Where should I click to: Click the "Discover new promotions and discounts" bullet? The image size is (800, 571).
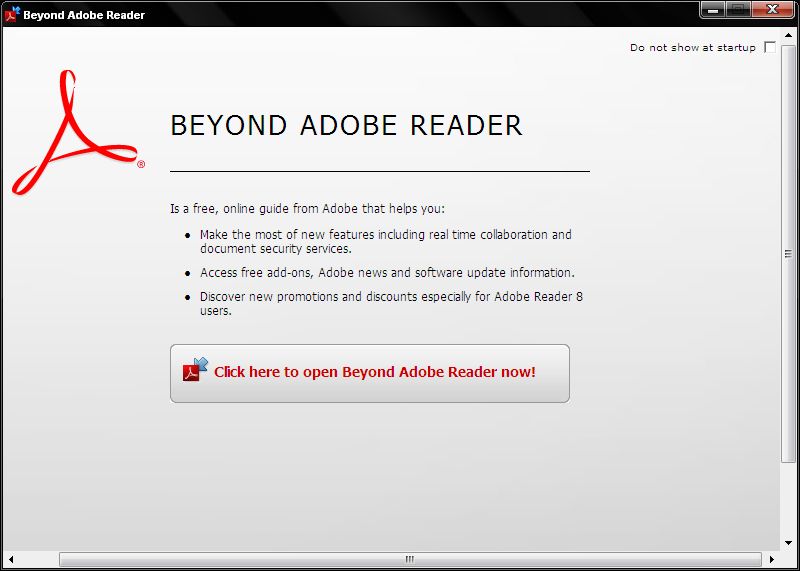[x=391, y=303]
